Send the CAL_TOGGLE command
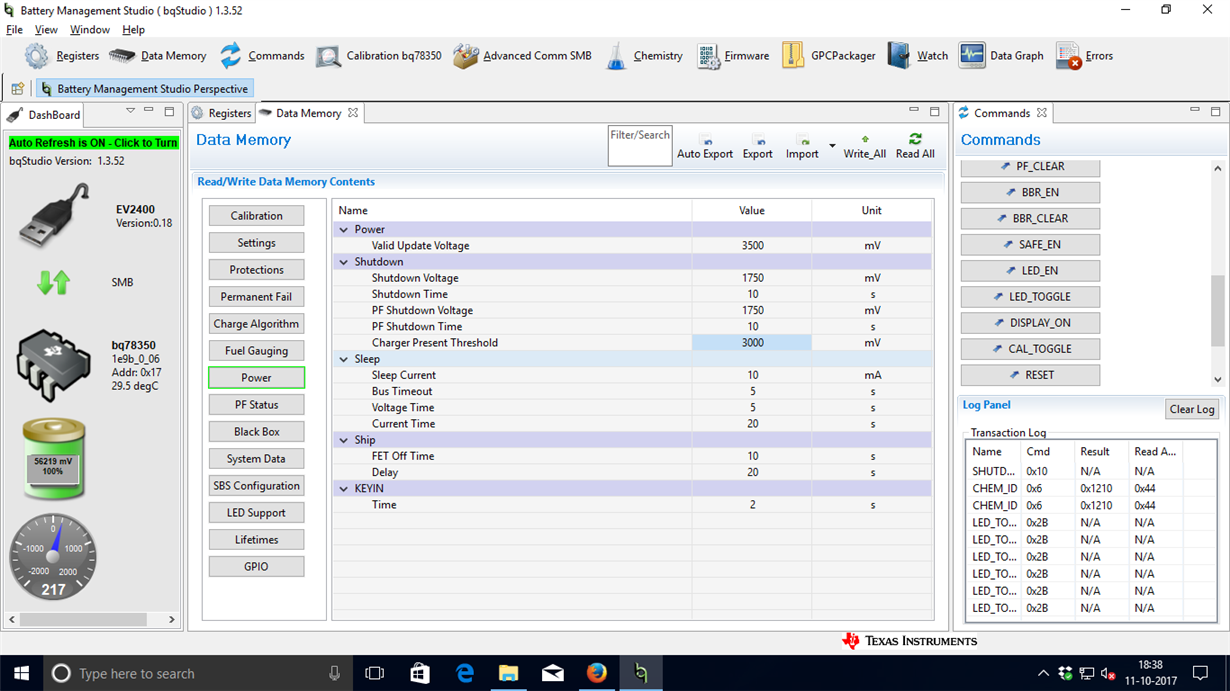Screen dimensions: 1230x691 [x=1030, y=349]
